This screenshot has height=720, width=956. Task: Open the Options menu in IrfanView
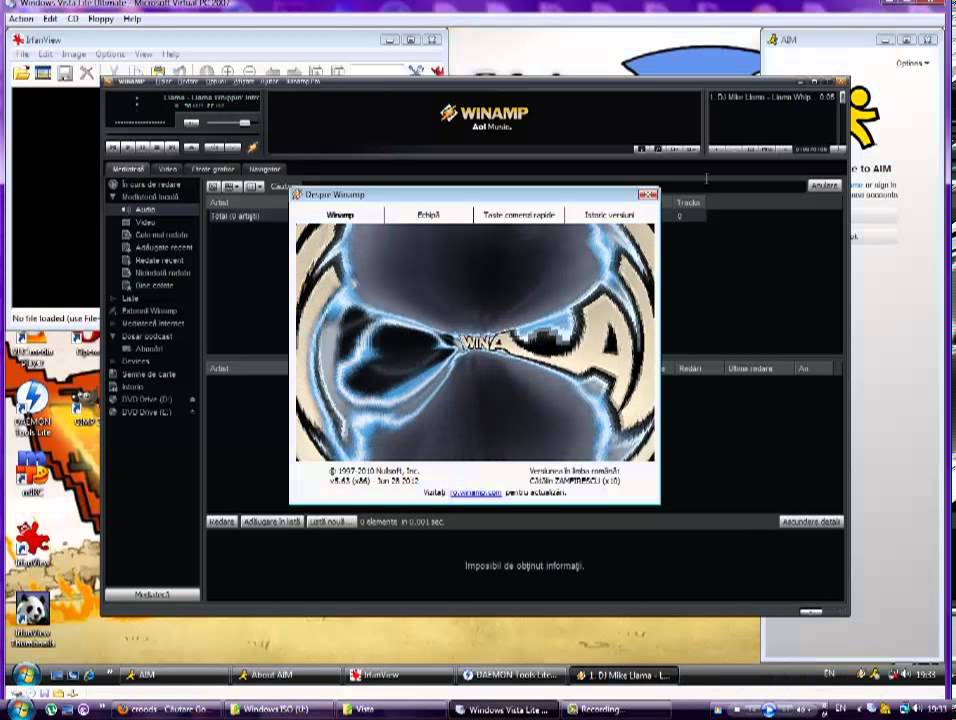(x=110, y=54)
